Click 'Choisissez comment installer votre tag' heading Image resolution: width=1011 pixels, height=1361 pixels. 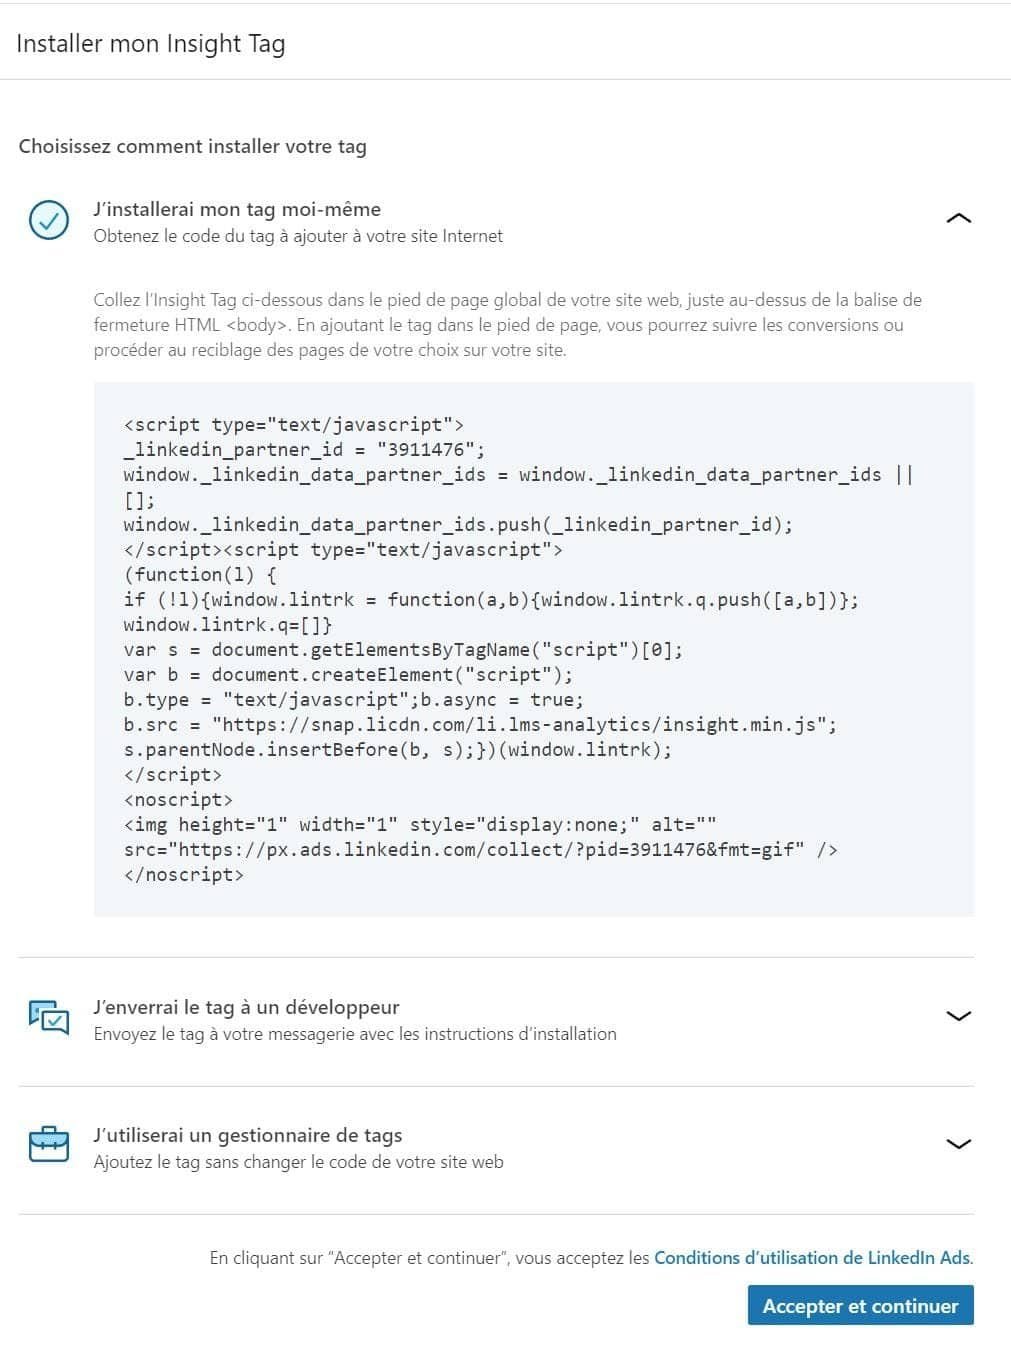click(x=193, y=146)
